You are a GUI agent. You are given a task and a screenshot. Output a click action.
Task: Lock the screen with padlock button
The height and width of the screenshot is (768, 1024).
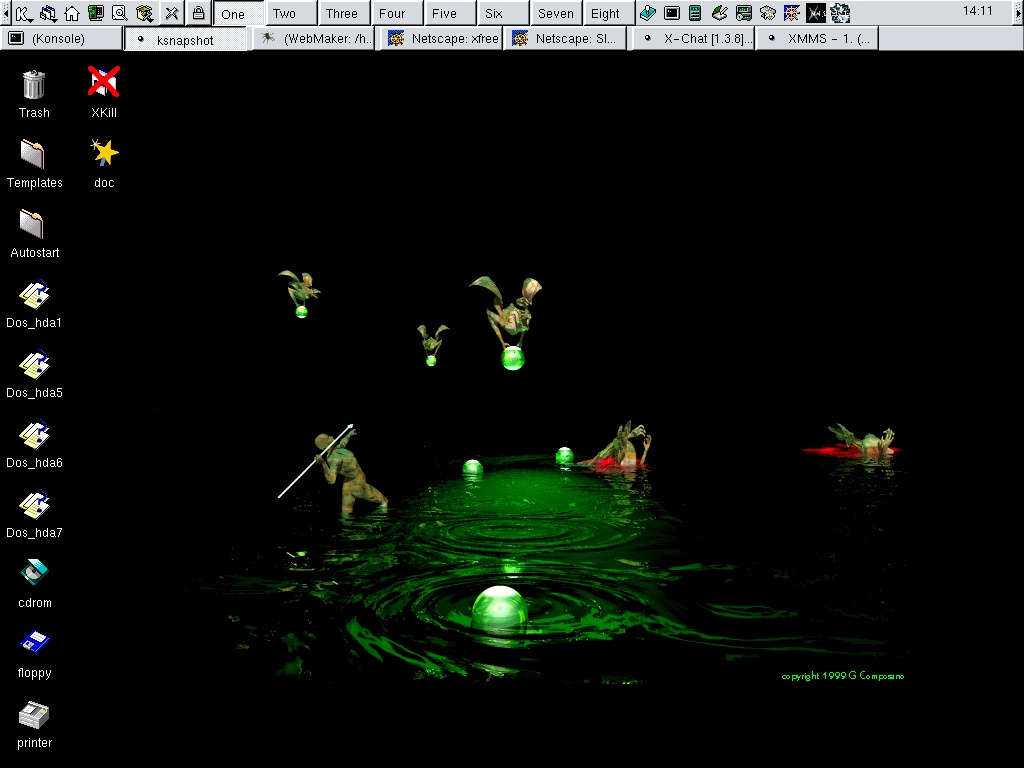coord(198,12)
